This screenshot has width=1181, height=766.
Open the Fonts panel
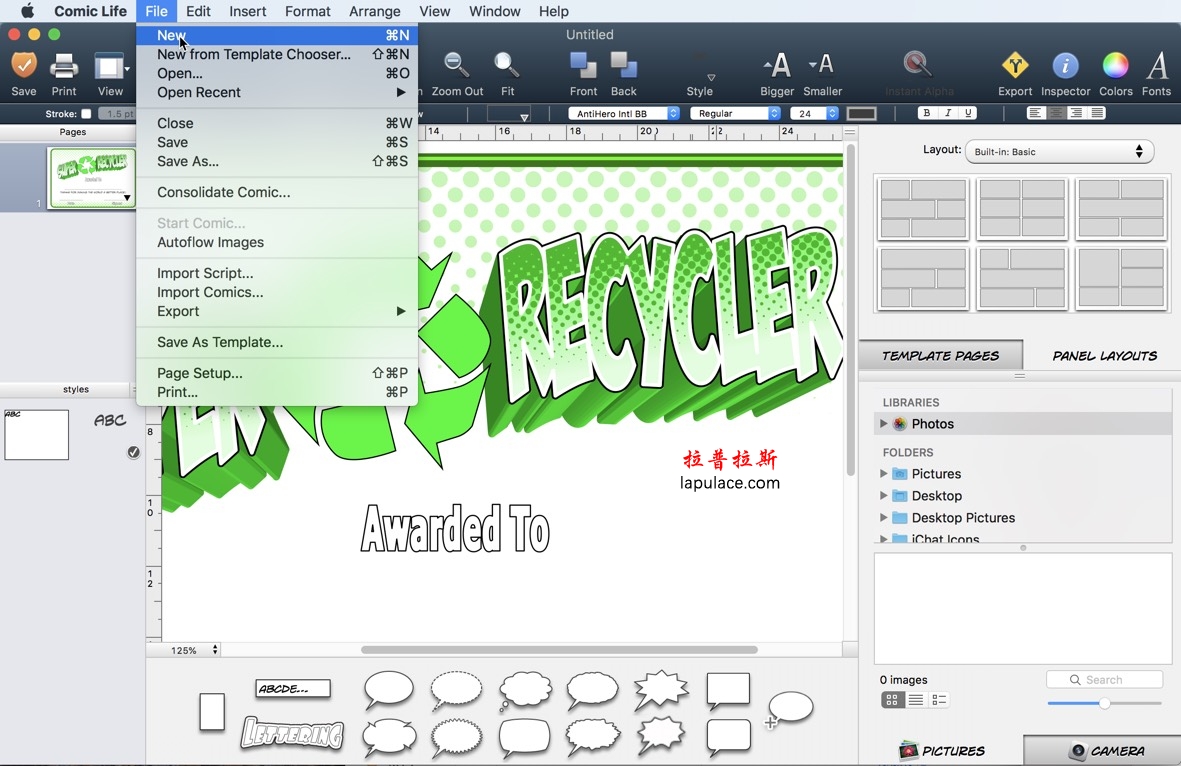coord(1156,66)
